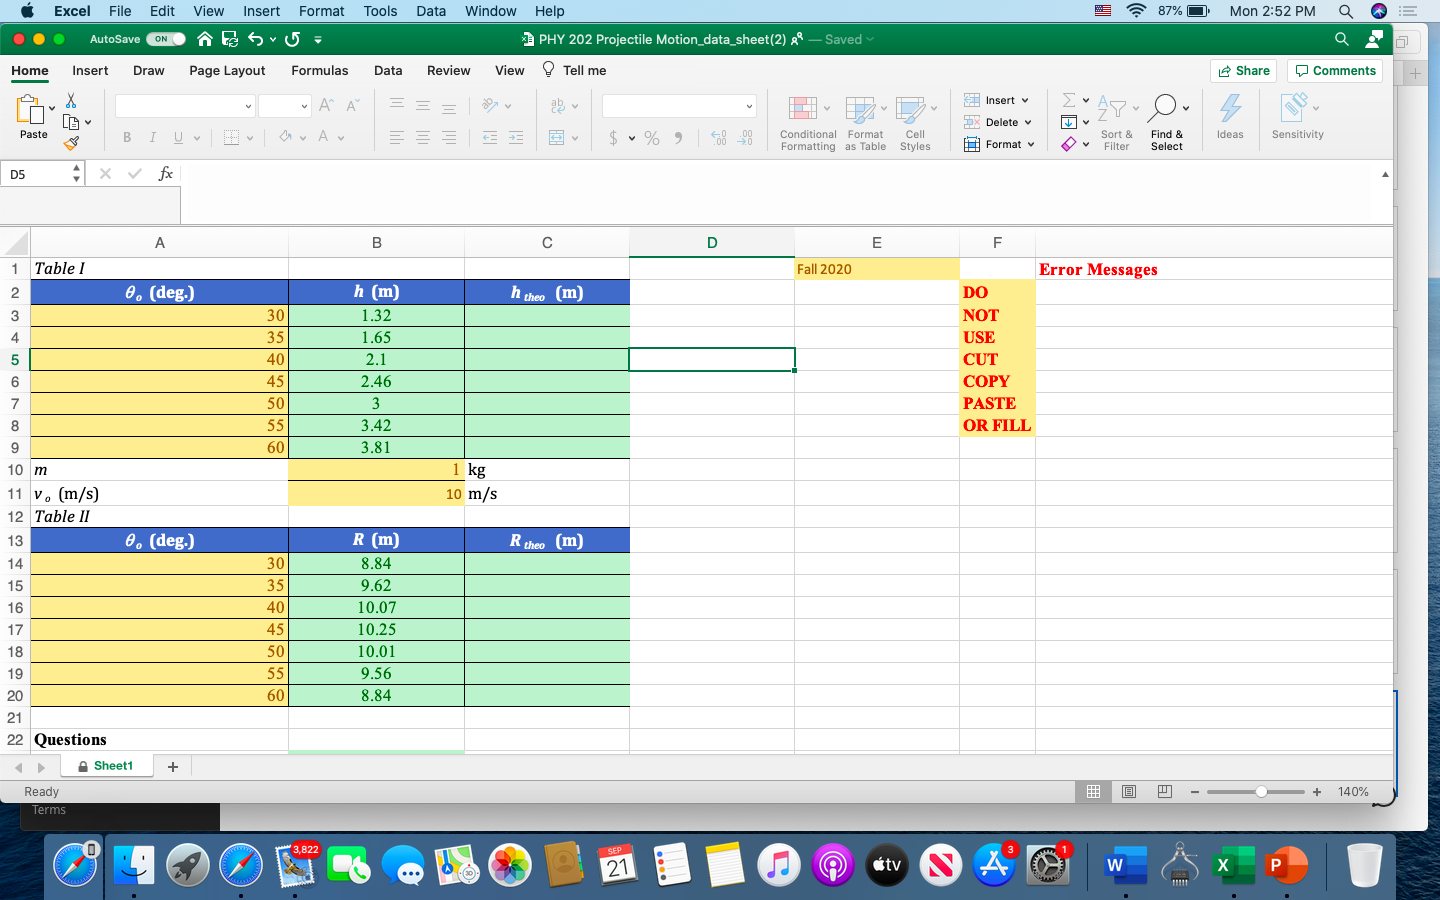Click the percent style icon
Viewport: 1440px width, 900px height.
tap(651, 138)
